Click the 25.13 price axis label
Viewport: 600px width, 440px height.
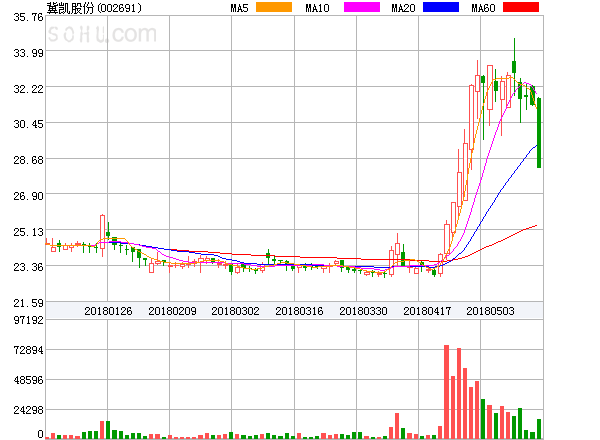(28, 232)
